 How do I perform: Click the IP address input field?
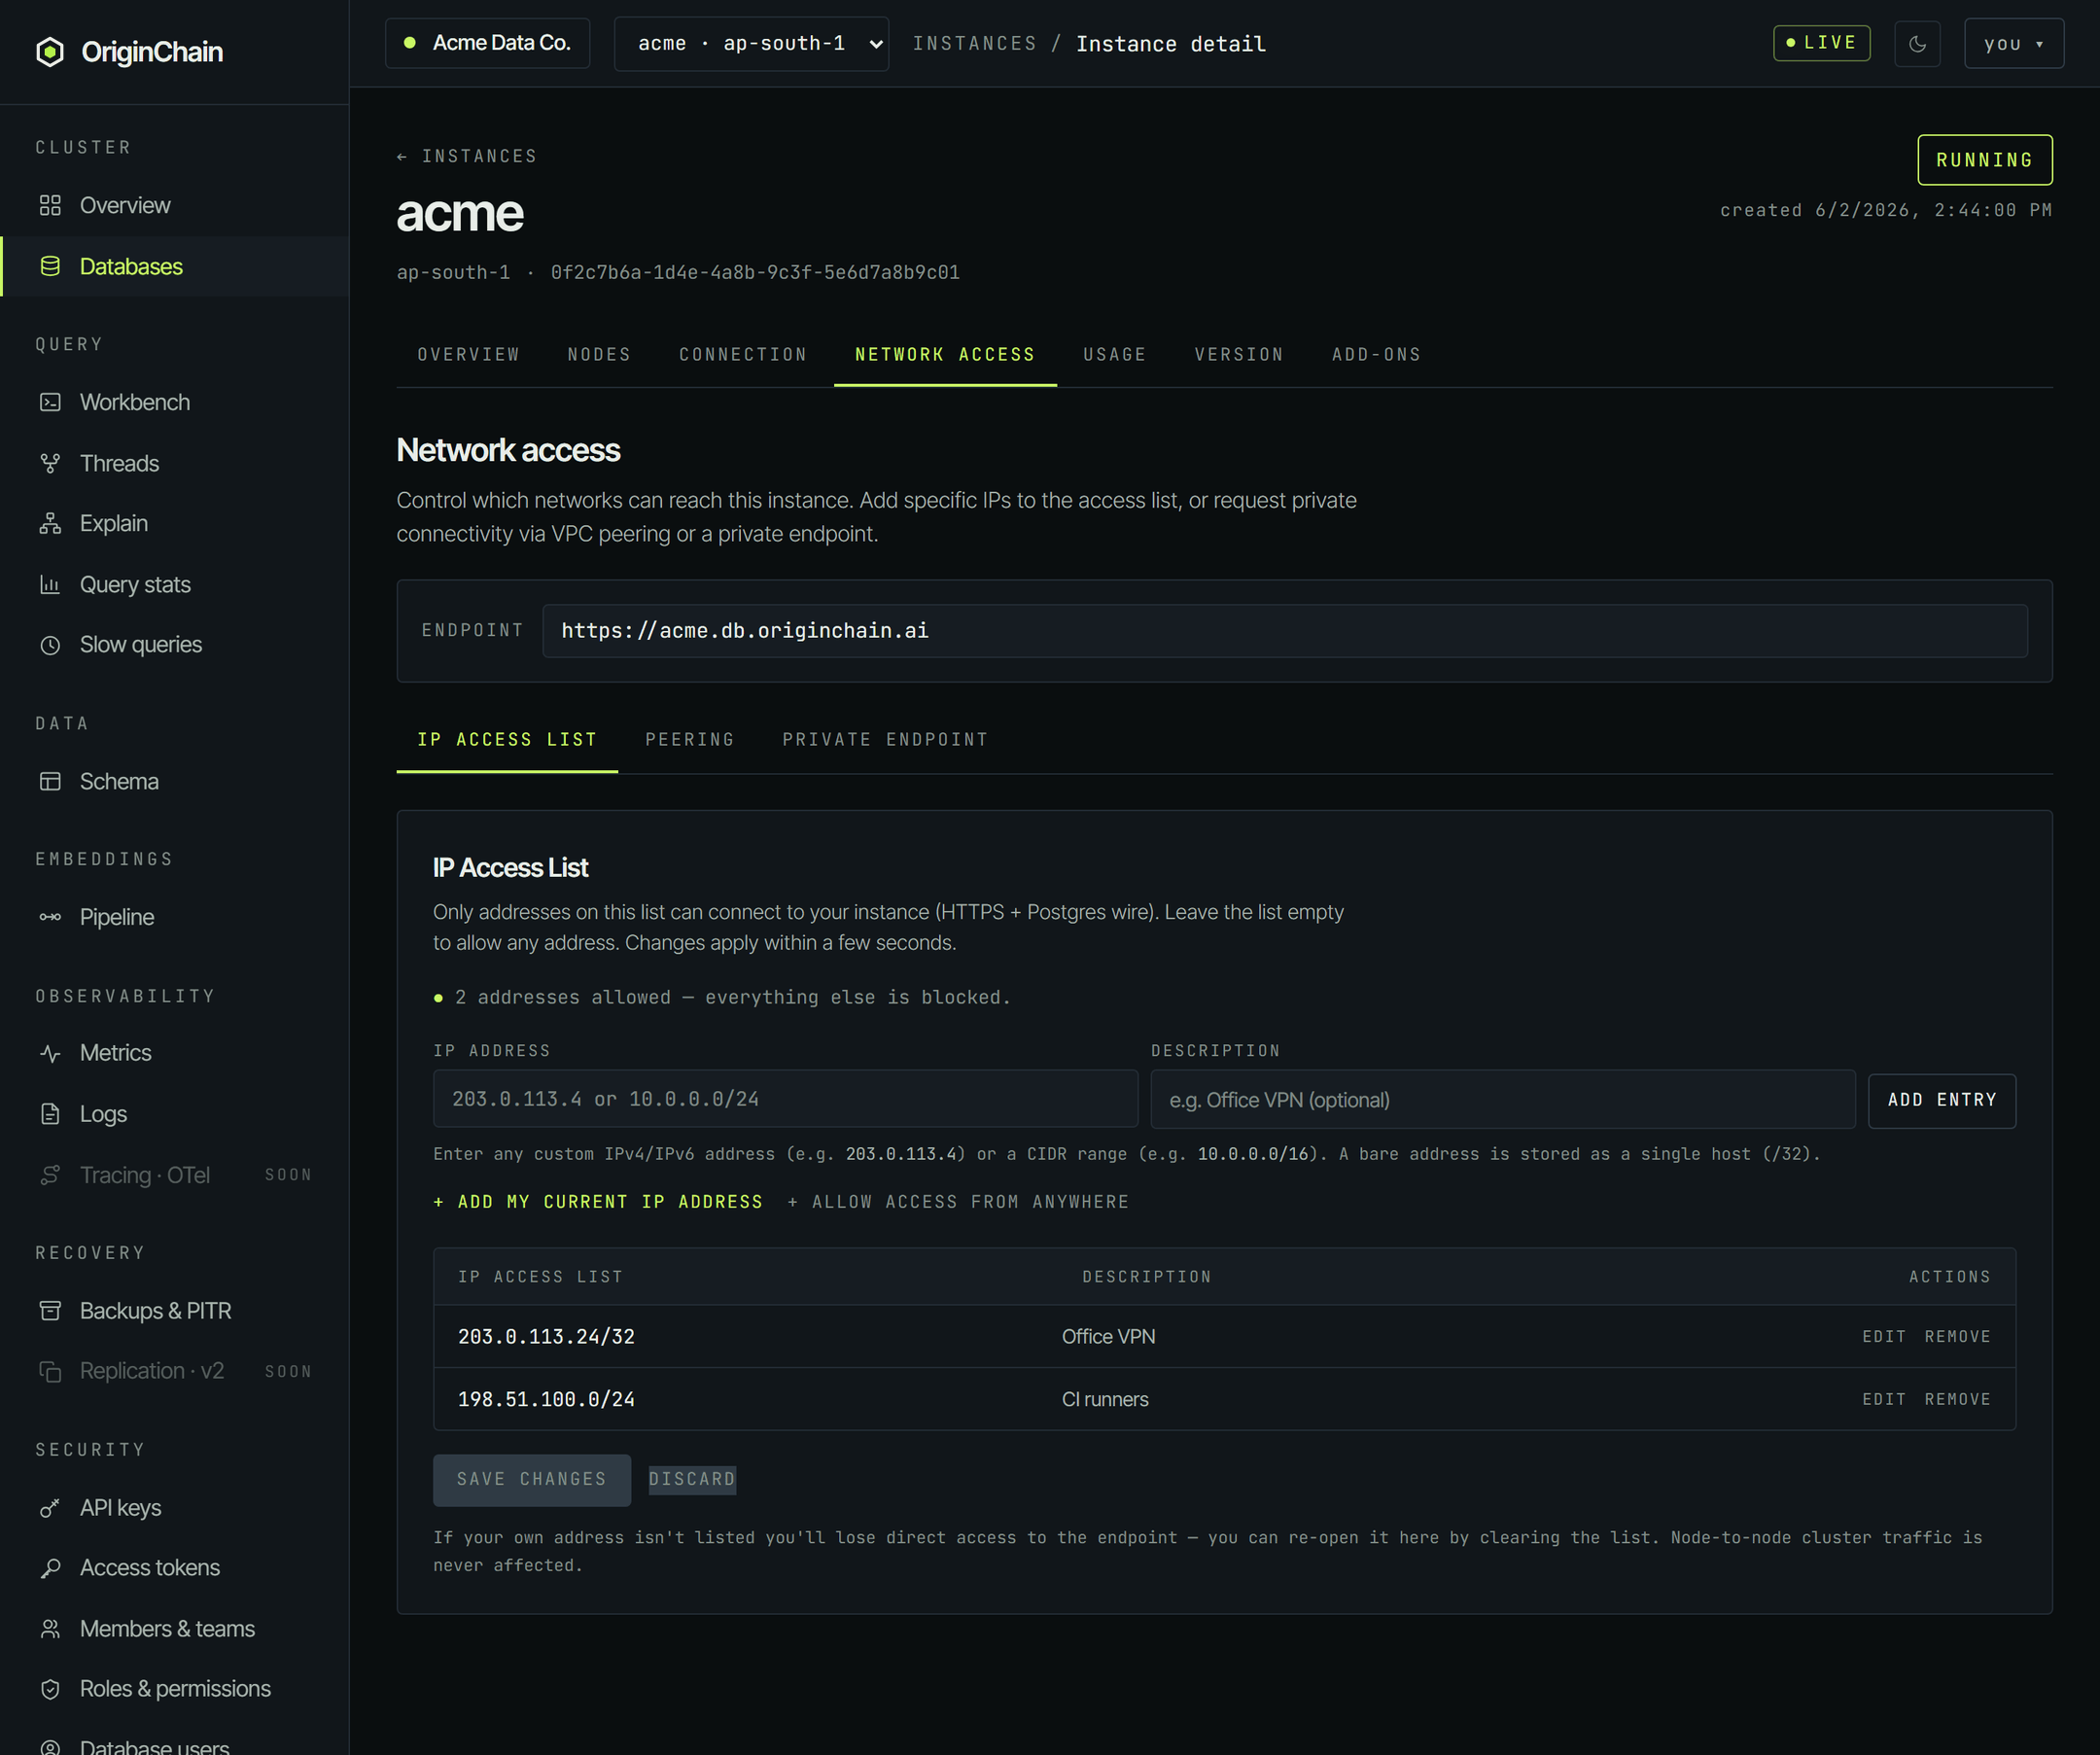(x=785, y=1099)
